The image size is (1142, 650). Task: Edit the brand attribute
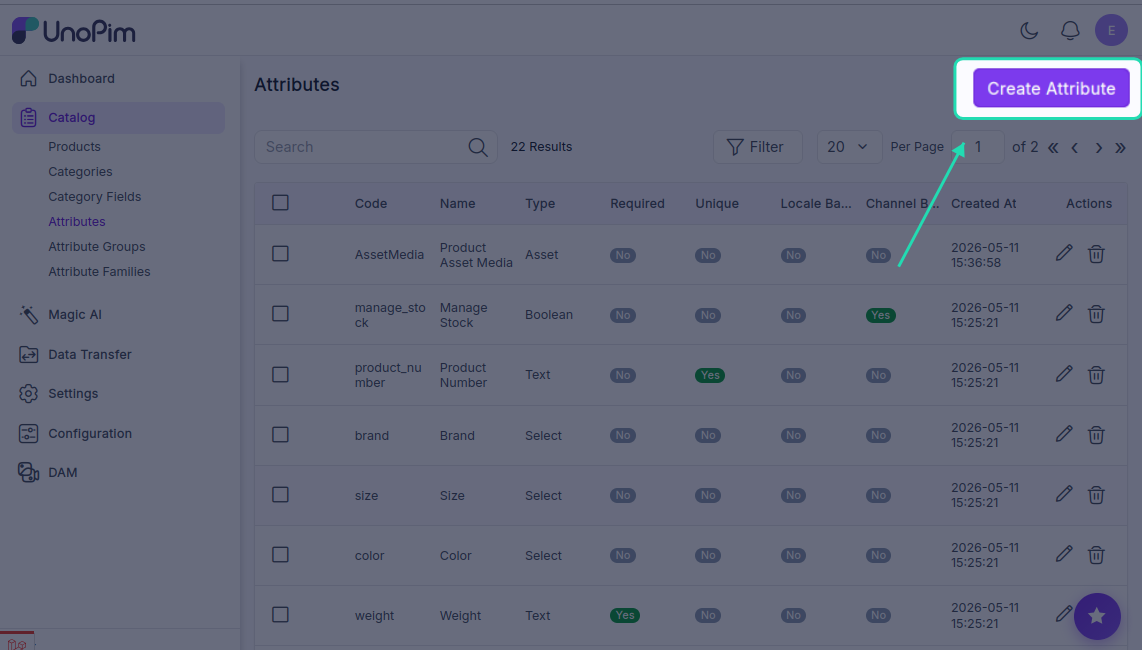click(x=1064, y=434)
